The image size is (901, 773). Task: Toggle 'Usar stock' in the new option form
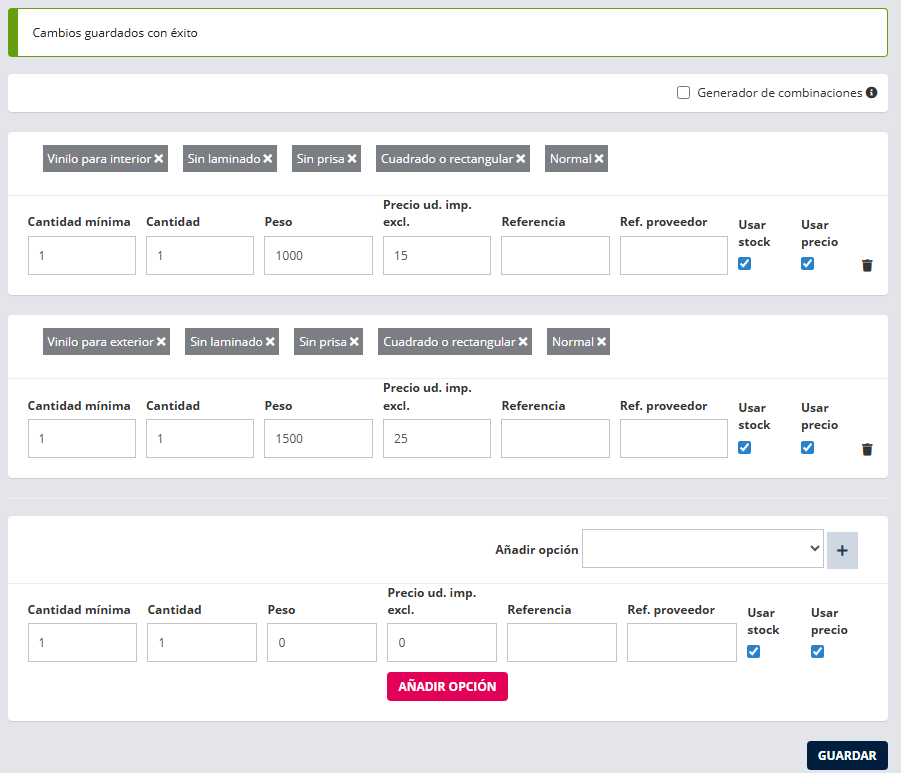[754, 652]
